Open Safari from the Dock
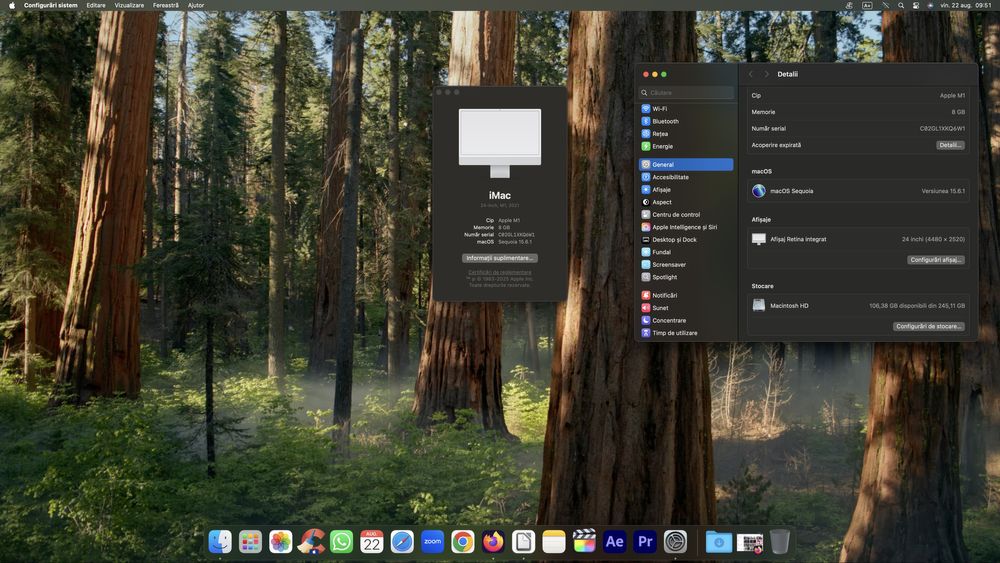Screen dimensions: 1000x563 pos(402,542)
